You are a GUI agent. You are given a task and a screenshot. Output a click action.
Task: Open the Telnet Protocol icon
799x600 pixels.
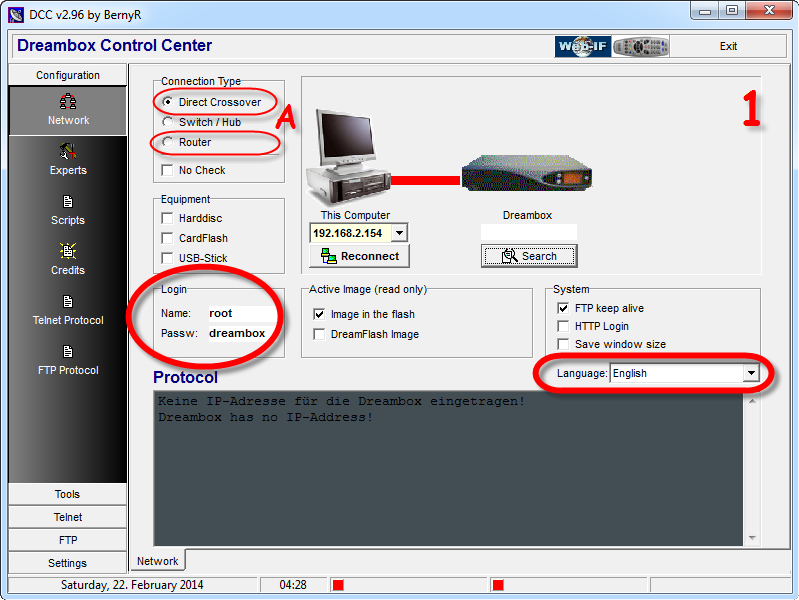tap(68, 301)
